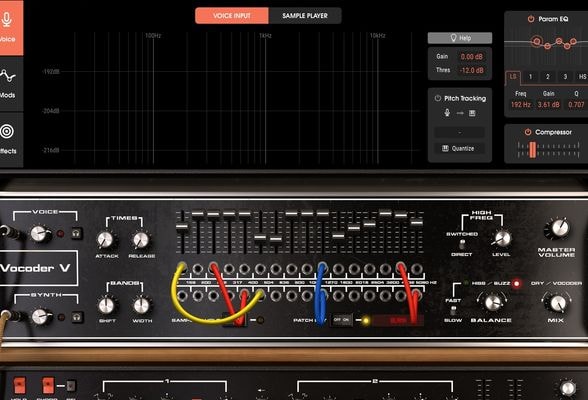Click the Q value 0.707
This screenshot has width=588, height=400.
click(x=576, y=105)
